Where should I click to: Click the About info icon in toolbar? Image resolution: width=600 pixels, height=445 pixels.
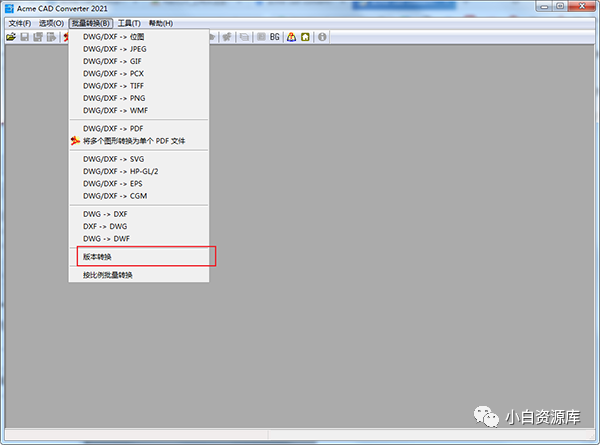pos(322,37)
